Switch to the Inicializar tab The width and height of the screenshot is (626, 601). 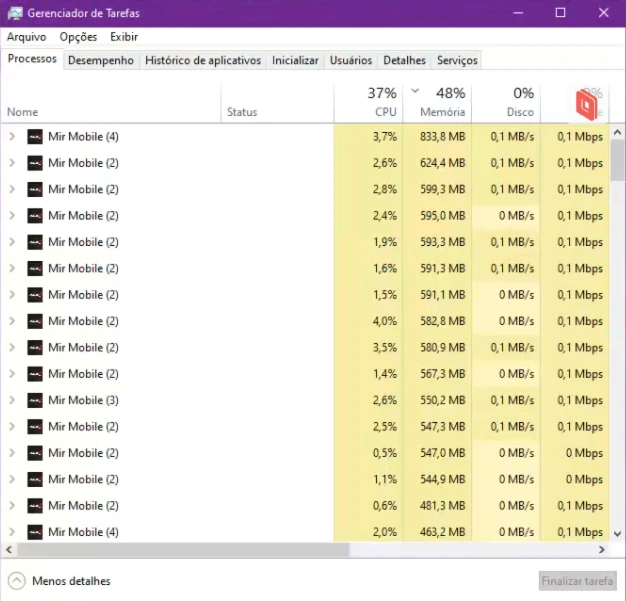(x=295, y=60)
